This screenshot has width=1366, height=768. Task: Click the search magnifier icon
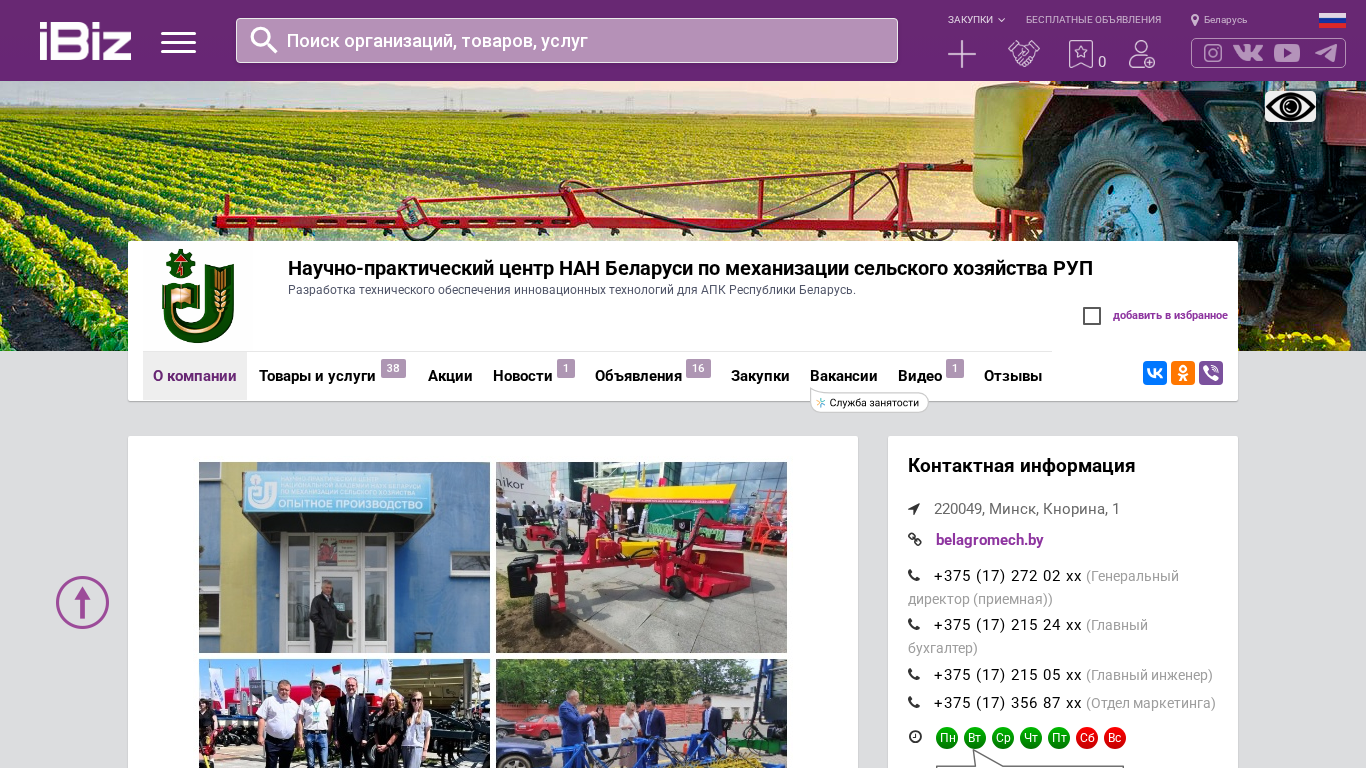pyautogui.click(x=263, y=40)
